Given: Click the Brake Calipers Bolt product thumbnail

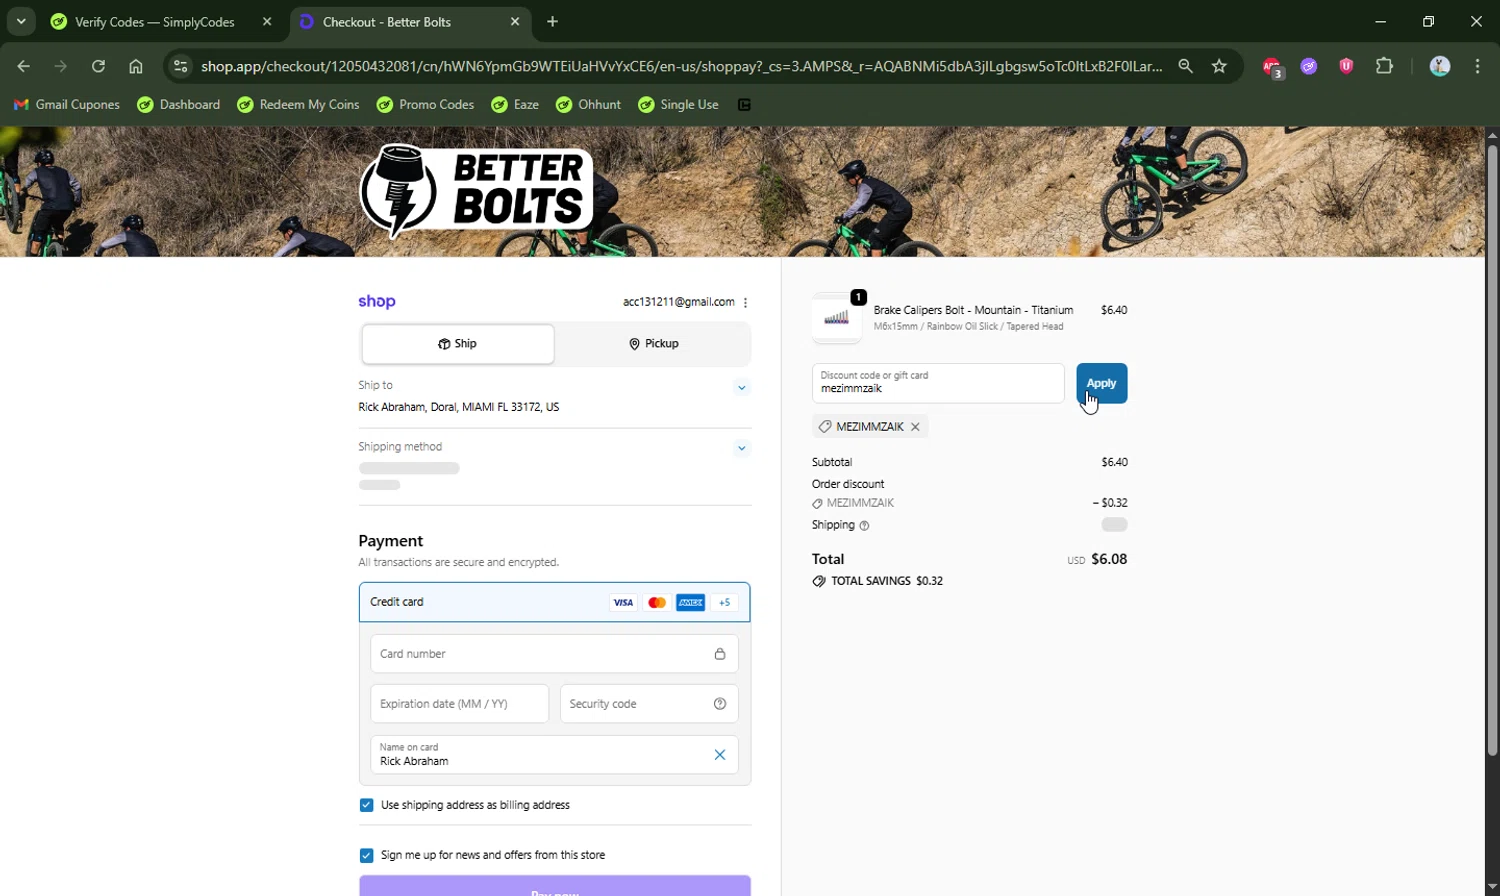Looking at the screenshot, I should 837,317.
